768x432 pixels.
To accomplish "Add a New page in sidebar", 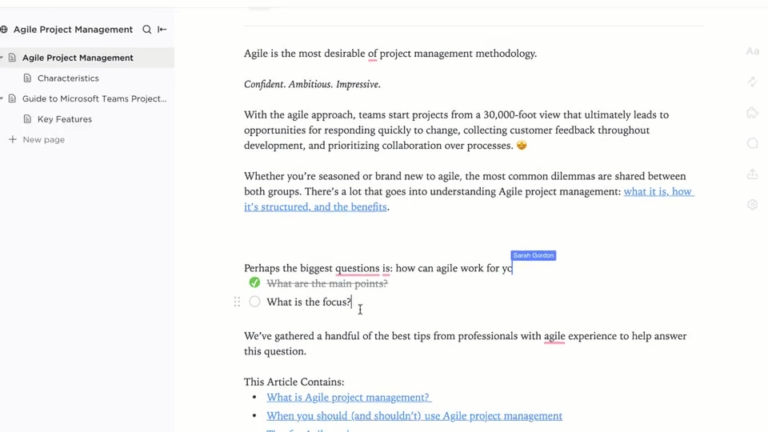I will [x=43, y=140].
